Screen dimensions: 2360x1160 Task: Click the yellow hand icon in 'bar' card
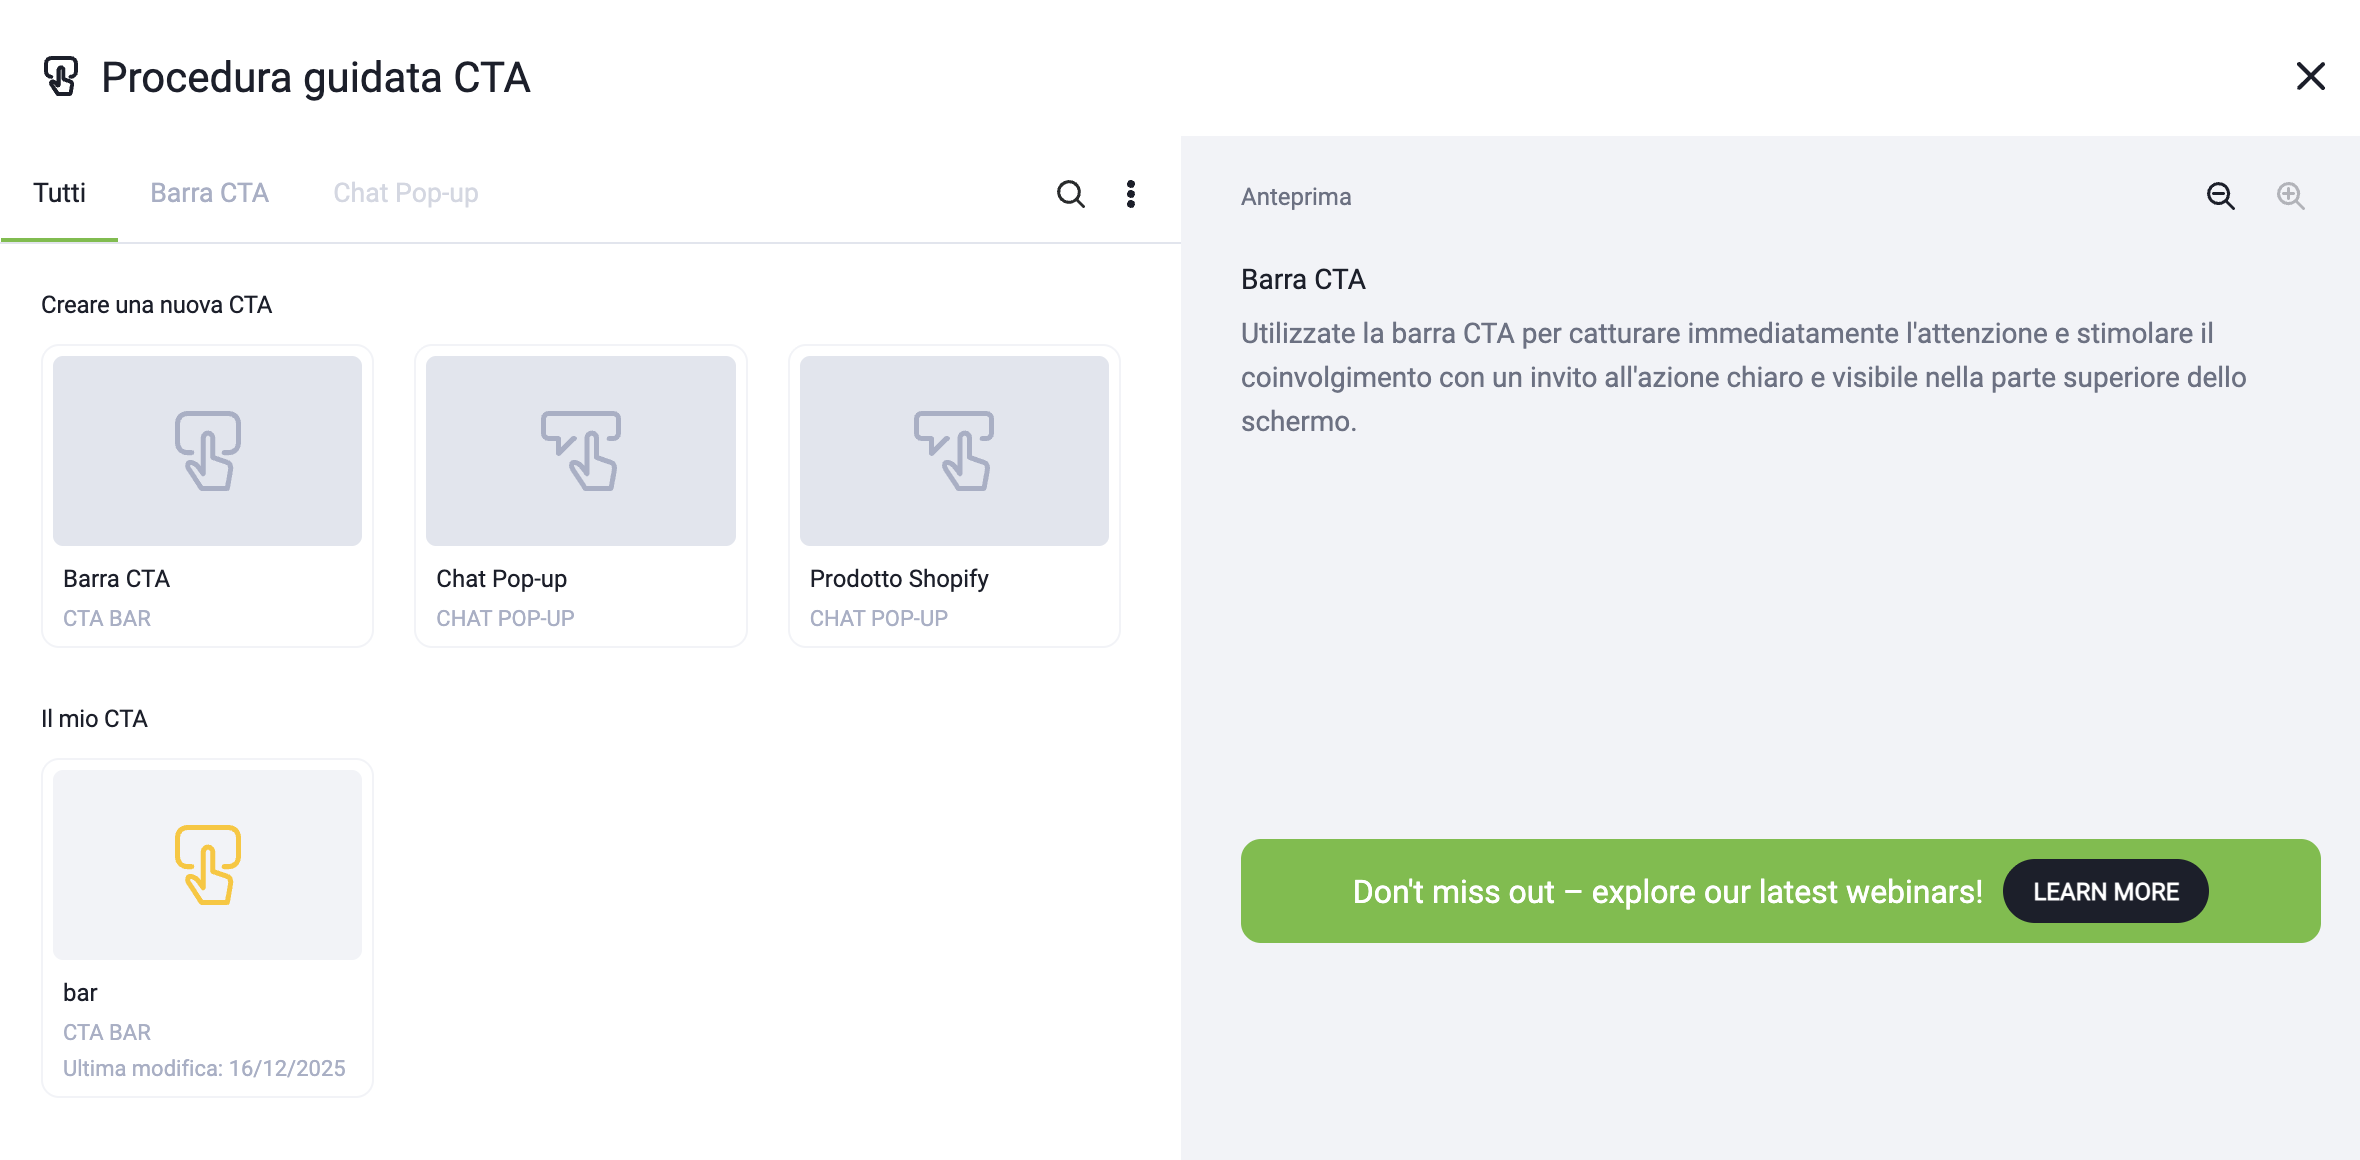point(208,865)
